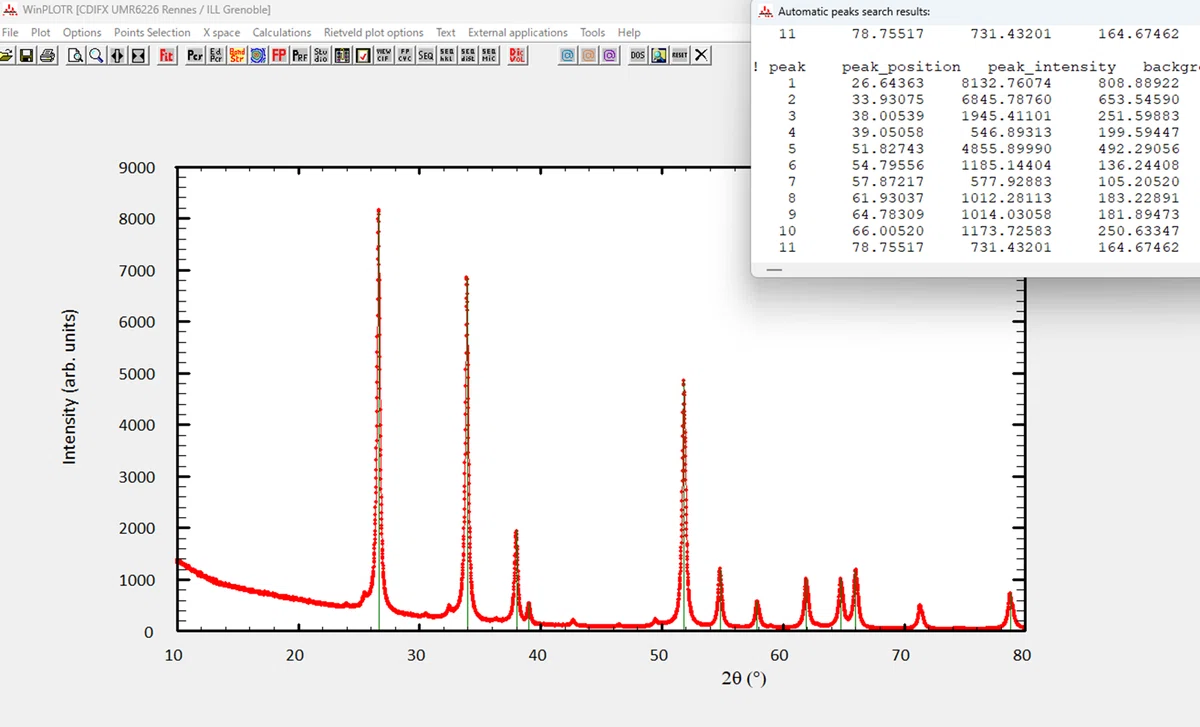Click the Dic Vol indexing icon

(x=517, y=55)
